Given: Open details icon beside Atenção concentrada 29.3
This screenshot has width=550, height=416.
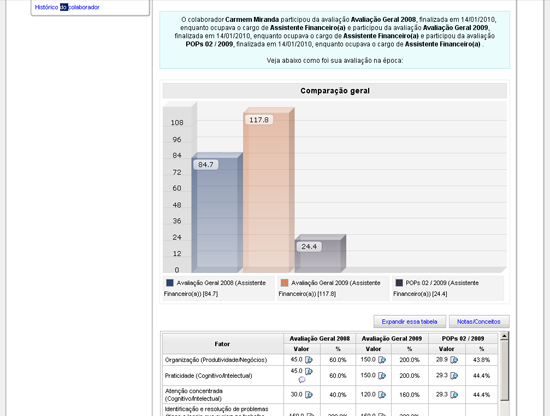Looking at the screenshot, I should point(454,395).
